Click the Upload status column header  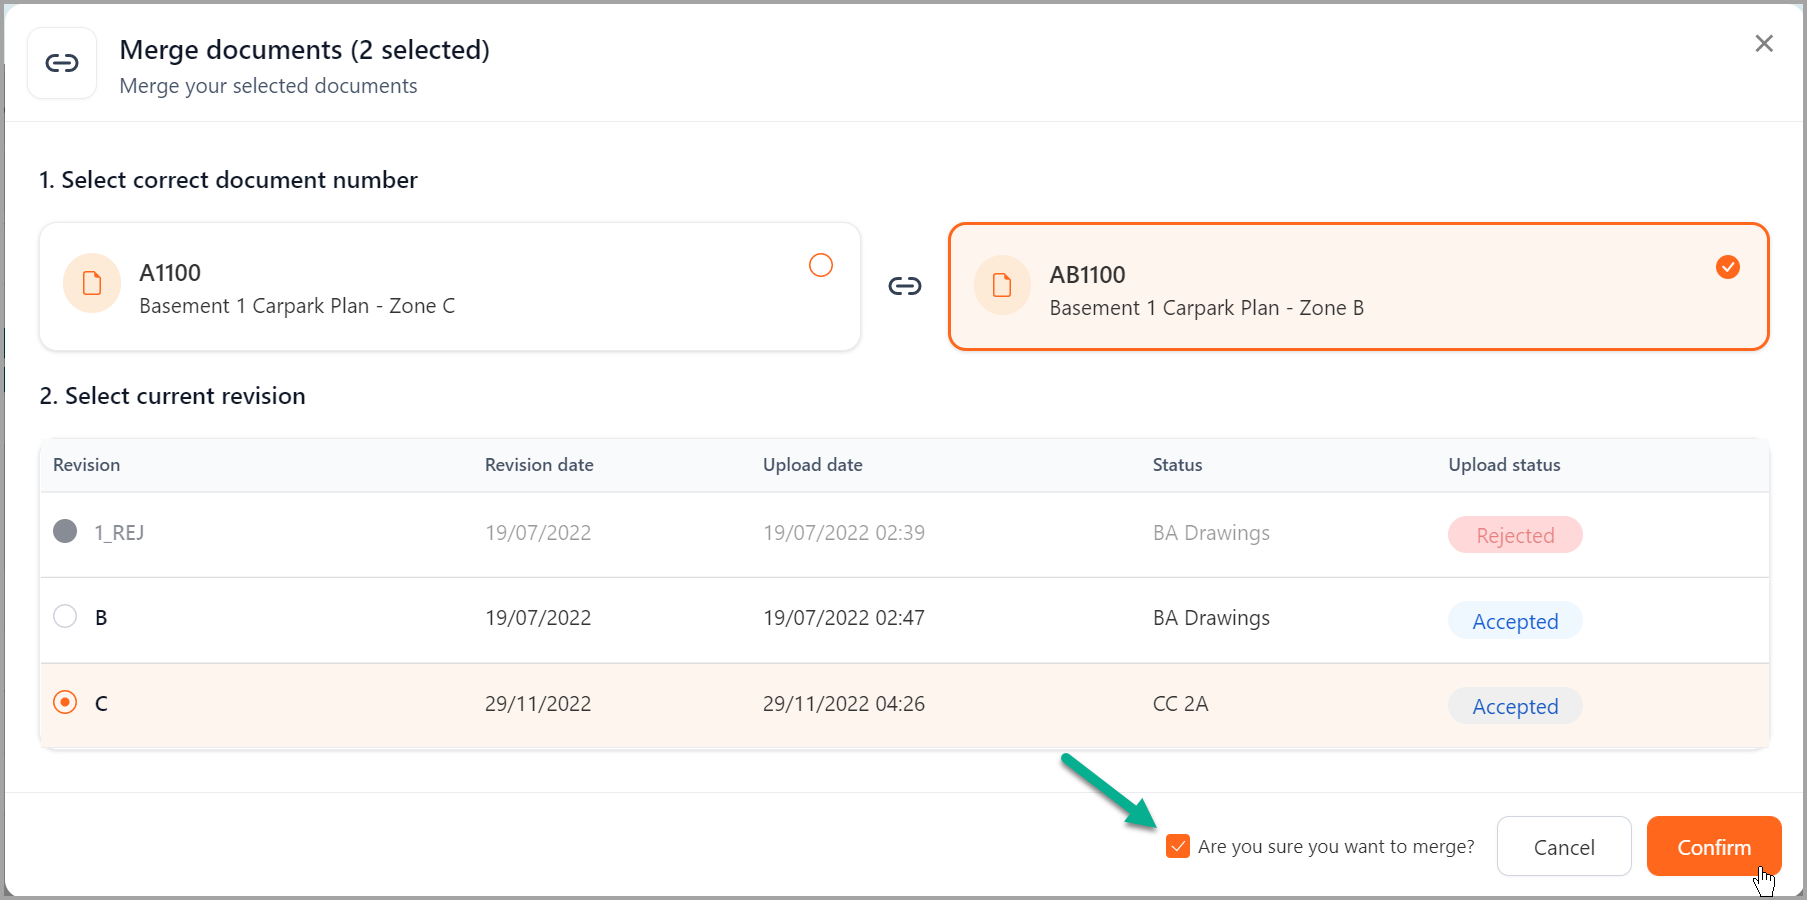point(1503,465)
